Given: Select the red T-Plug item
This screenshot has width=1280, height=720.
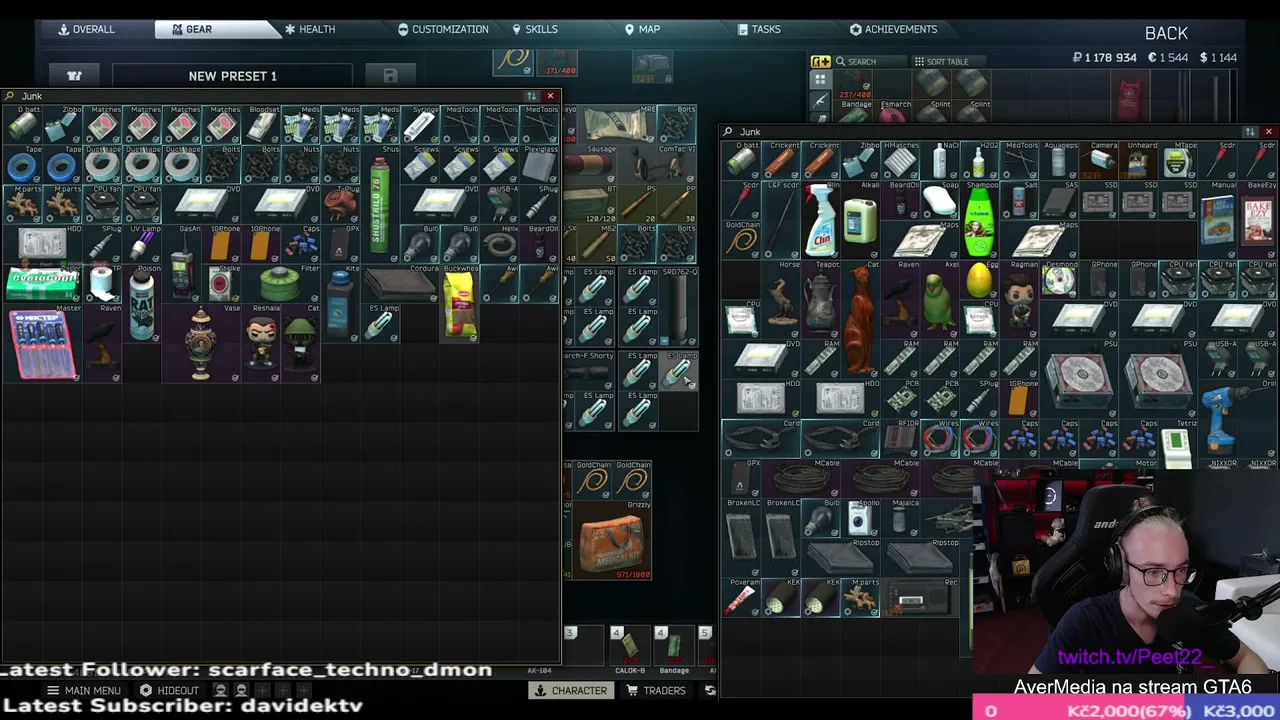Looking at the screenshot, I should (x=341, y=205).
